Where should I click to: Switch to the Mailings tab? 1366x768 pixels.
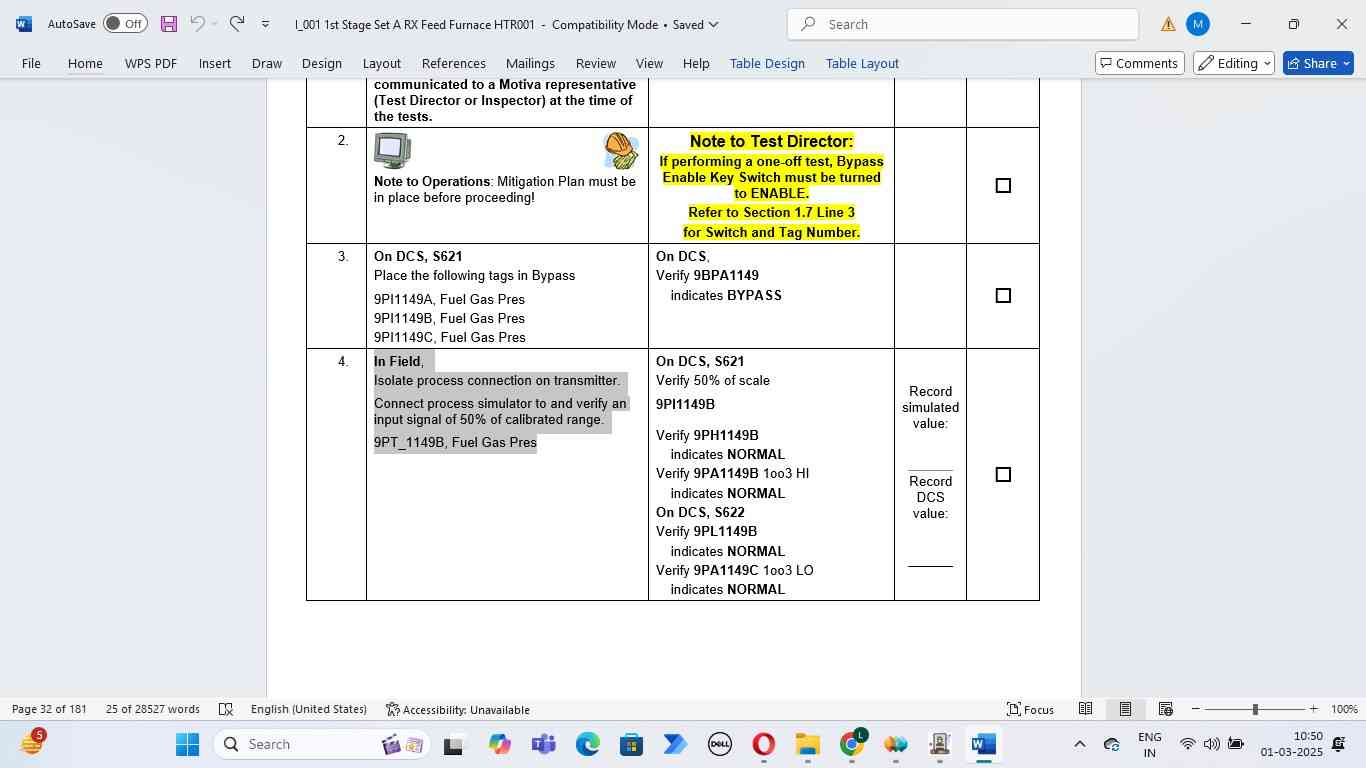click(530, 63)
